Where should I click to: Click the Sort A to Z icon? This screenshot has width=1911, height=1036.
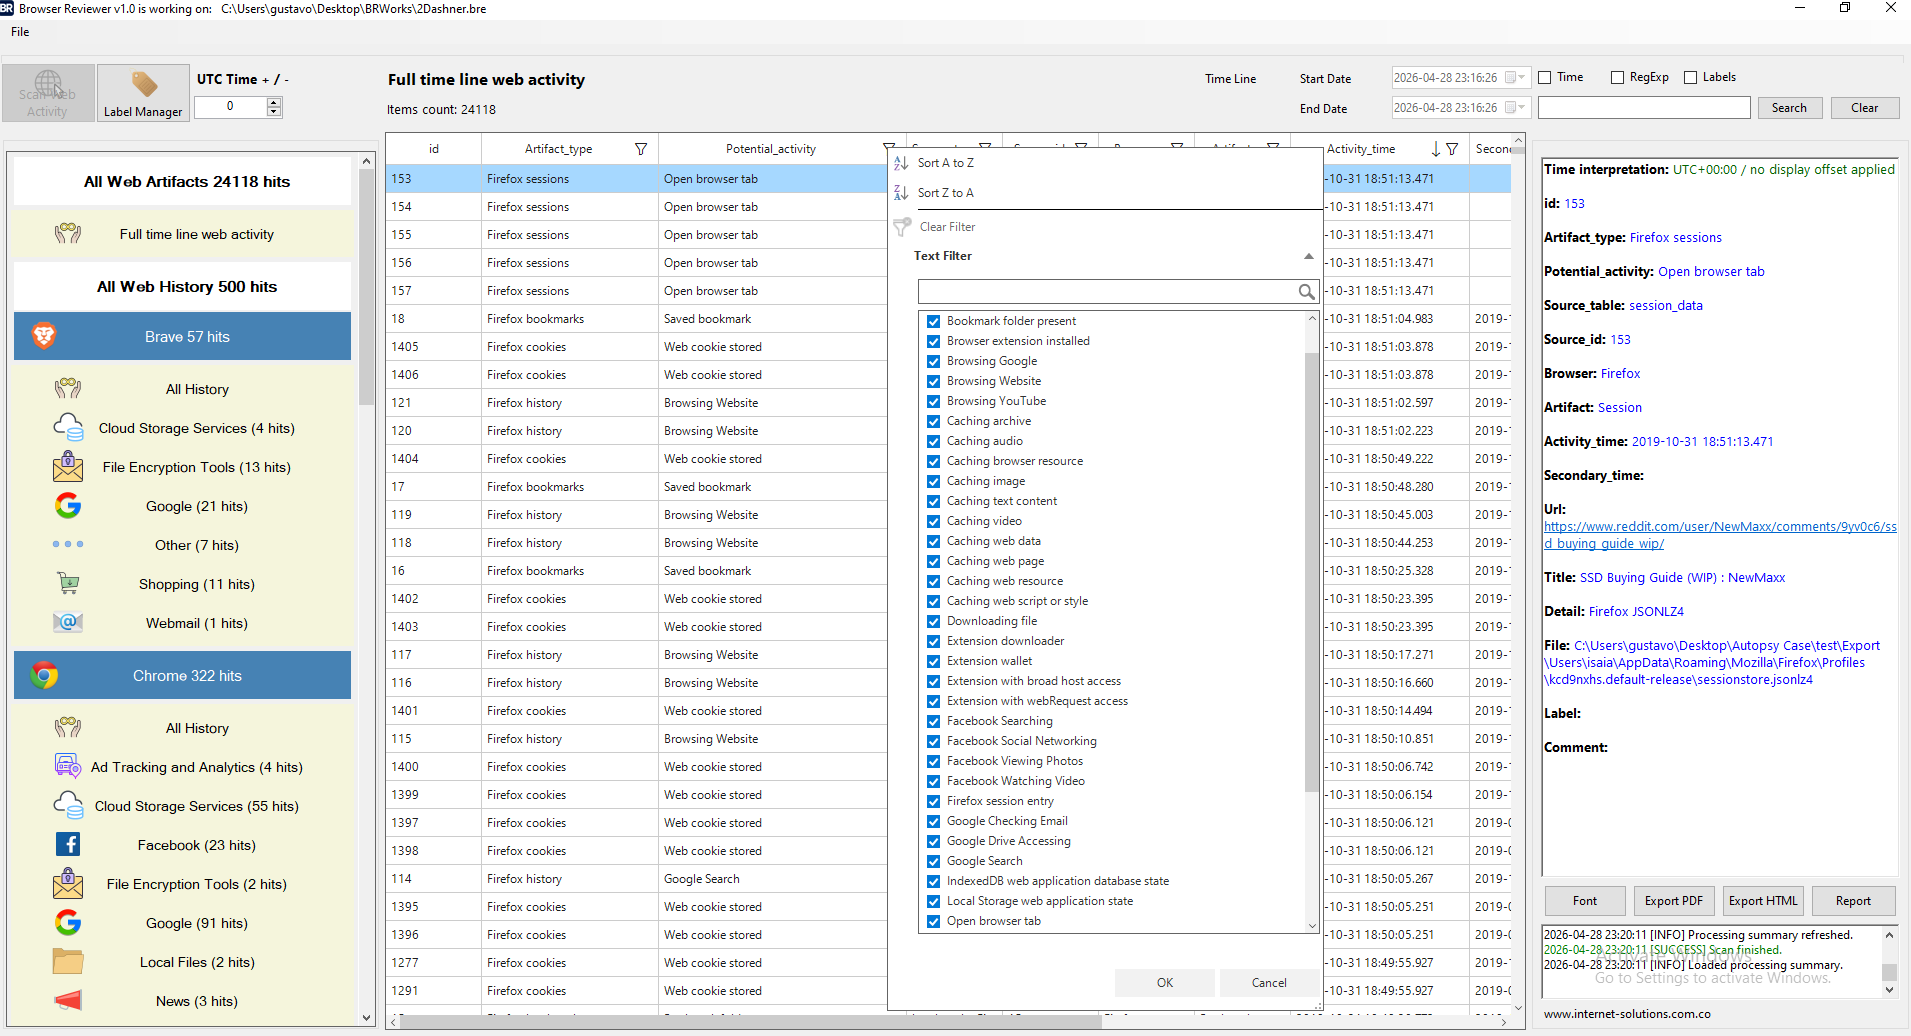point(901,163)
